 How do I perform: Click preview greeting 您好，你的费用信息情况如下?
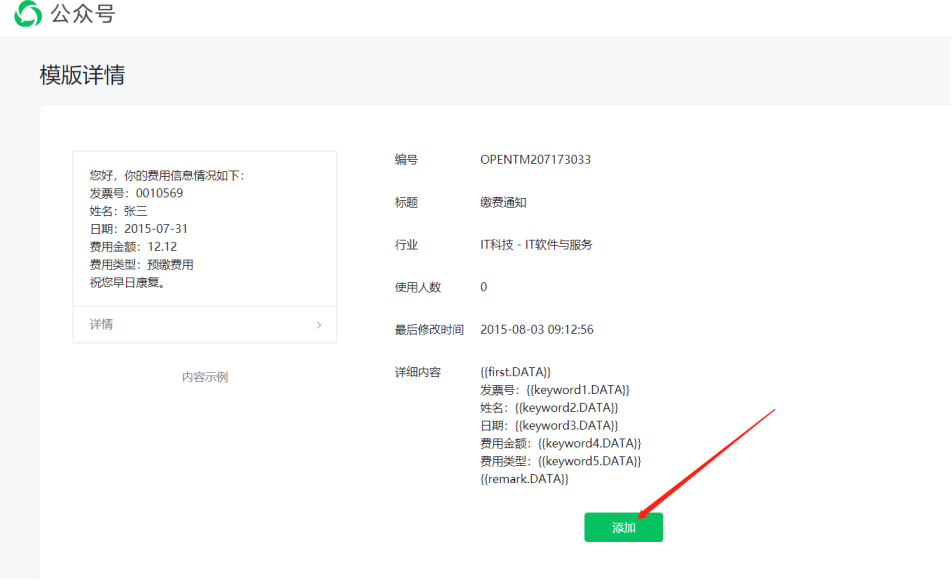[x=167, y=176]
